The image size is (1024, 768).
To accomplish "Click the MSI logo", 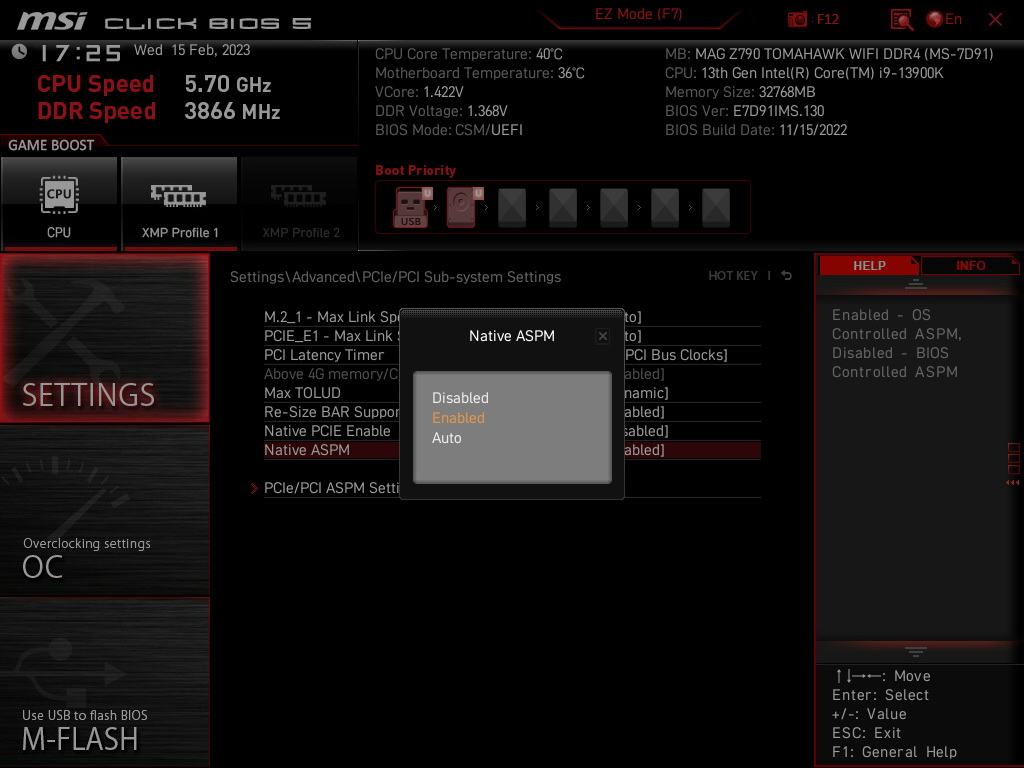I will 52,21.
